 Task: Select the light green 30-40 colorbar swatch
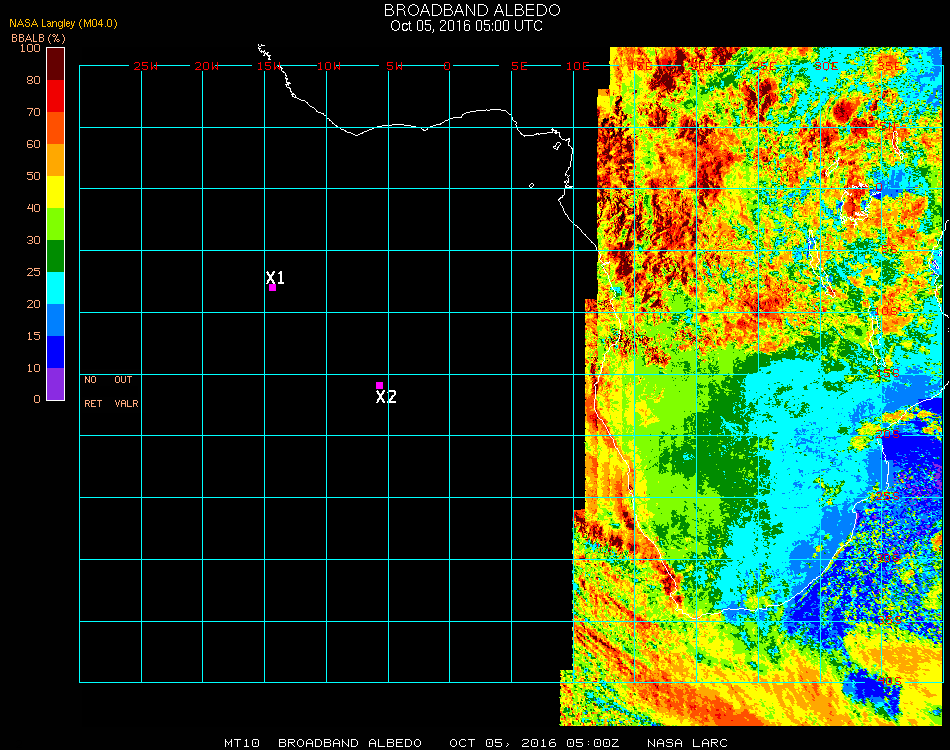56,224
